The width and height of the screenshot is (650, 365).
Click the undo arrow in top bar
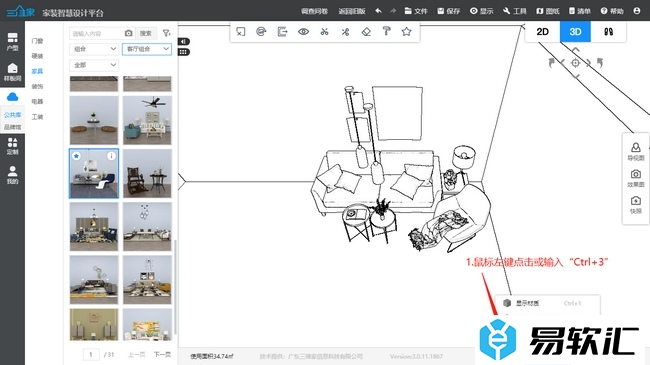click(378, 11)
